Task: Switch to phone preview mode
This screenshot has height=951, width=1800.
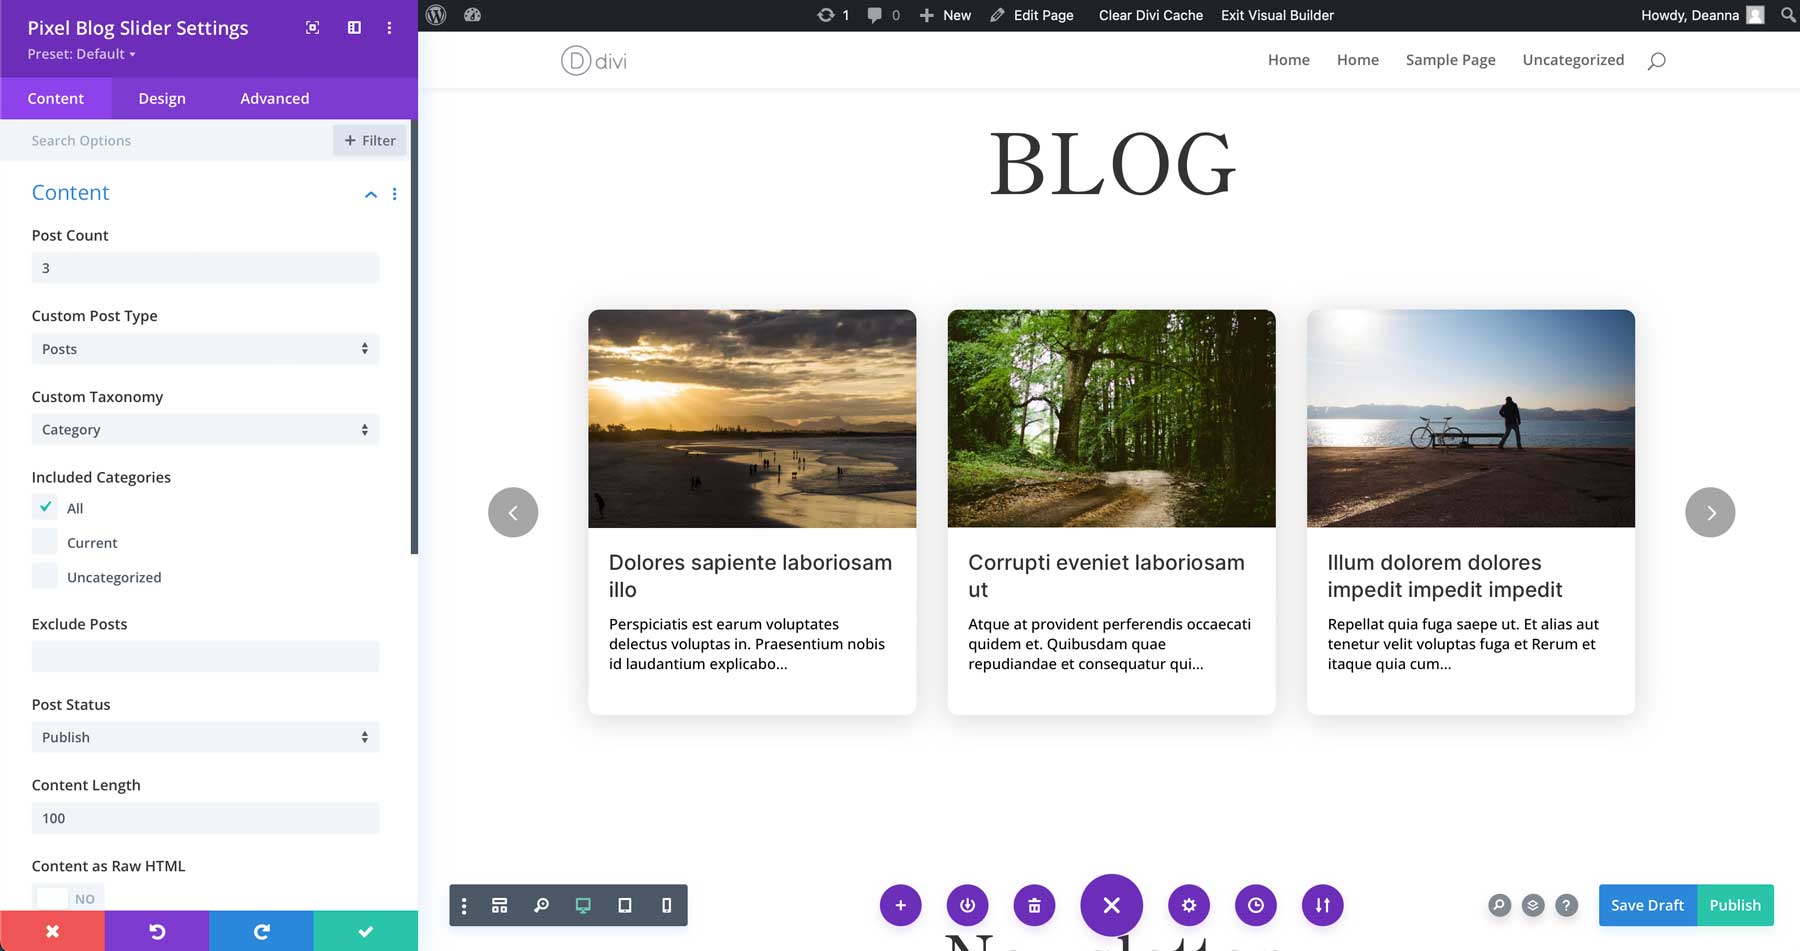Action: [x=666, y=905]
